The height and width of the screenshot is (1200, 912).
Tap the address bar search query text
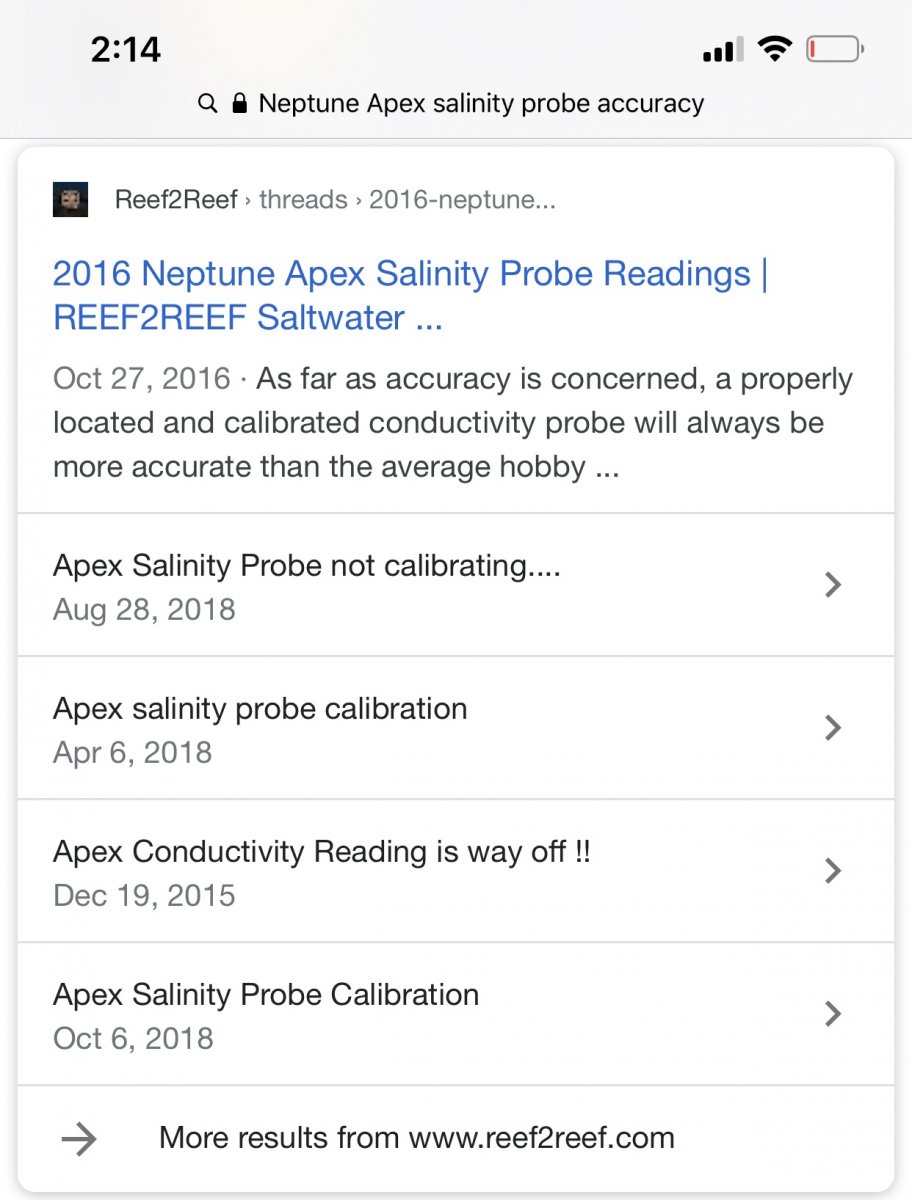(x=481, y=103)
